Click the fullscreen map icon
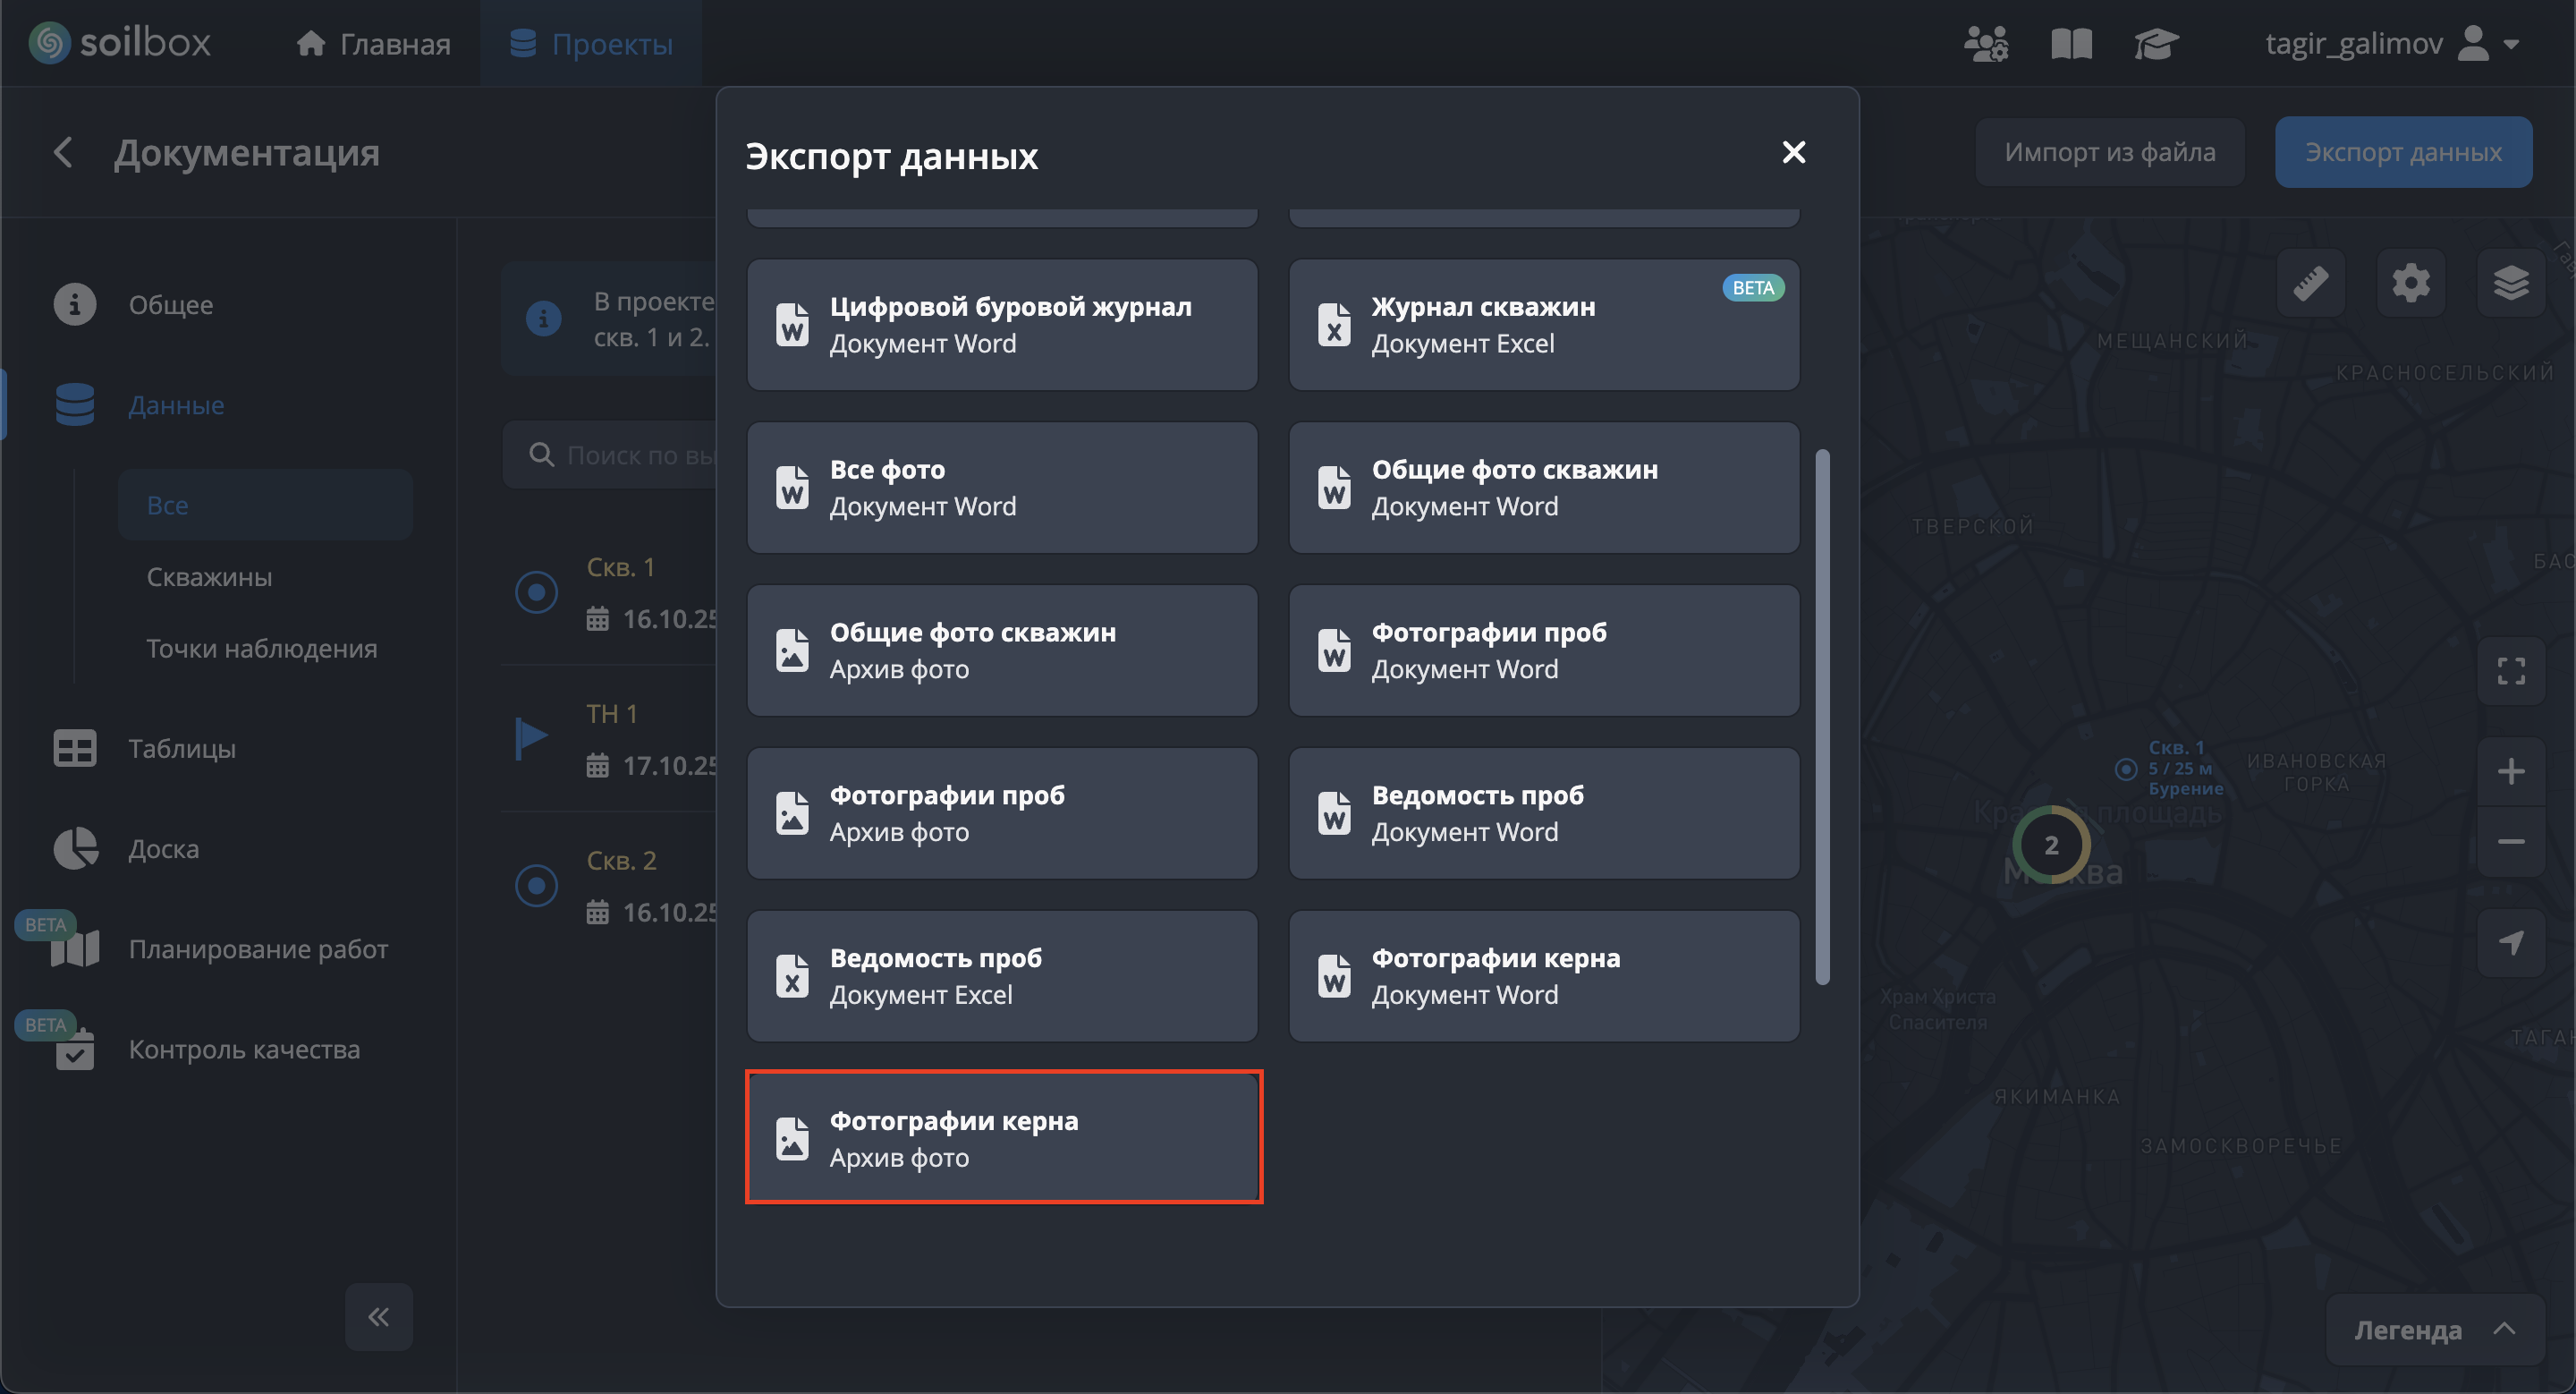This screenshot has height=1394, width=2576. (2510, 671)
